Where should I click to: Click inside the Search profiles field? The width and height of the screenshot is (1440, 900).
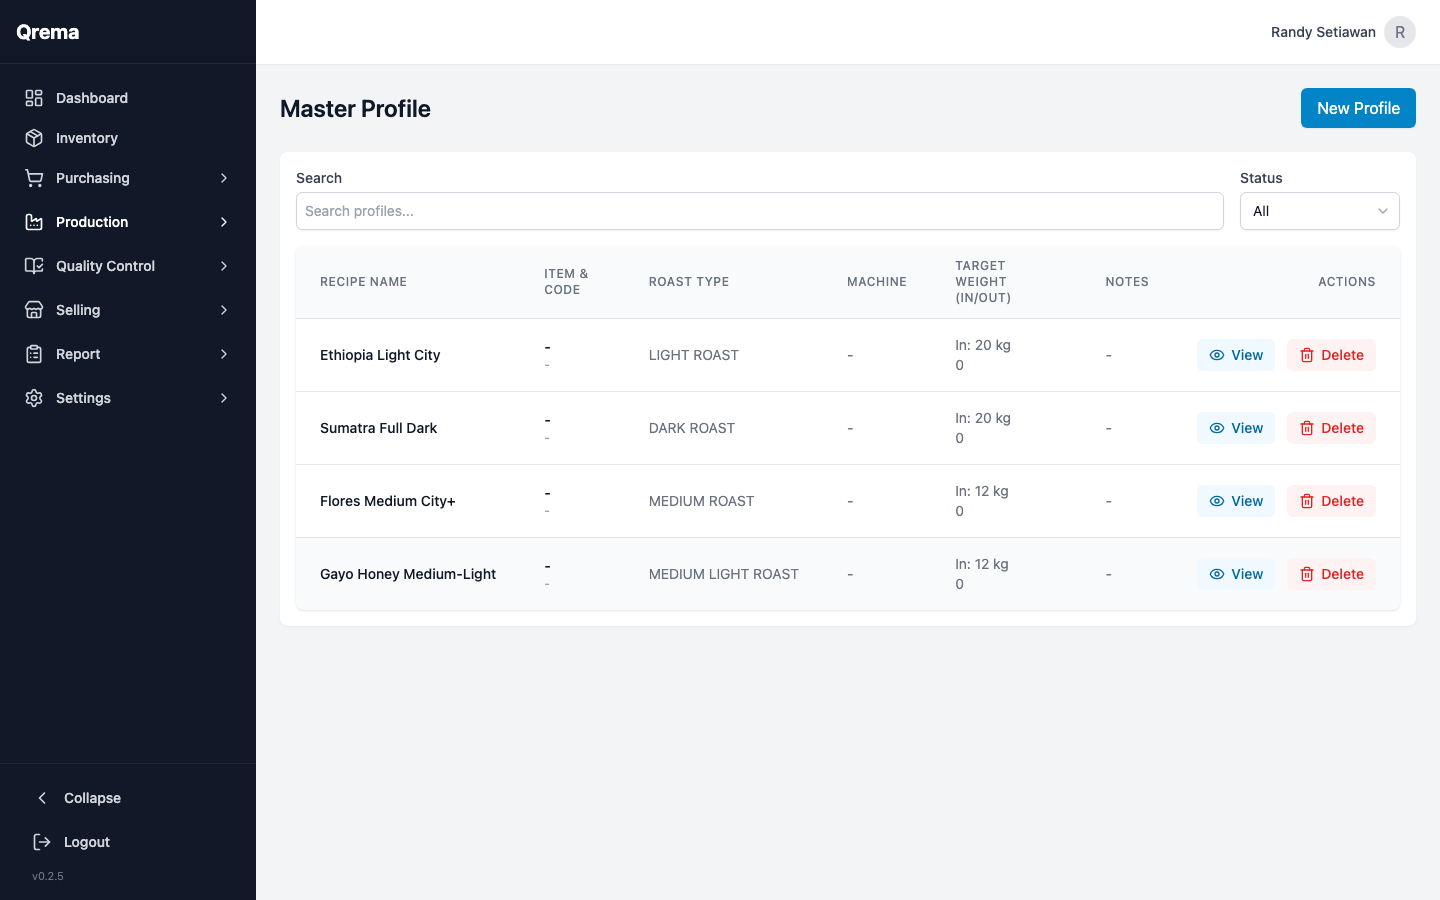(x=760, y=211)
